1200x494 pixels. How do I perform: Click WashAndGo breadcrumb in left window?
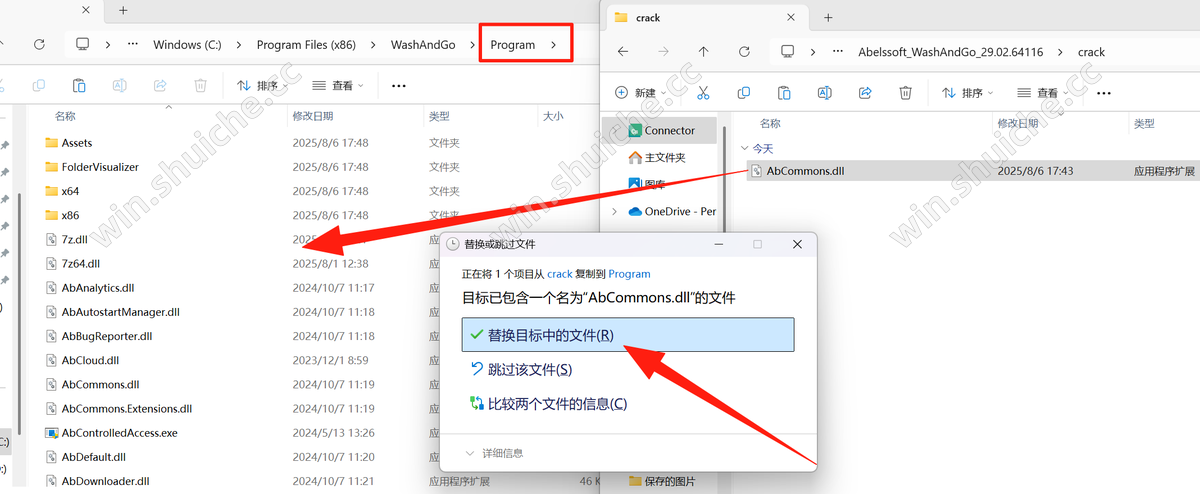(424, 45)
